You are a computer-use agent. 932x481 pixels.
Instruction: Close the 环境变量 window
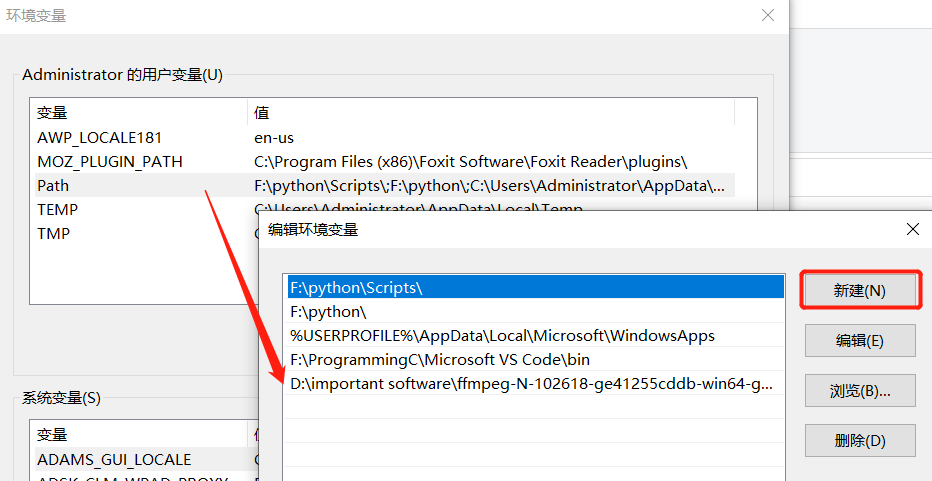(768, 15)
